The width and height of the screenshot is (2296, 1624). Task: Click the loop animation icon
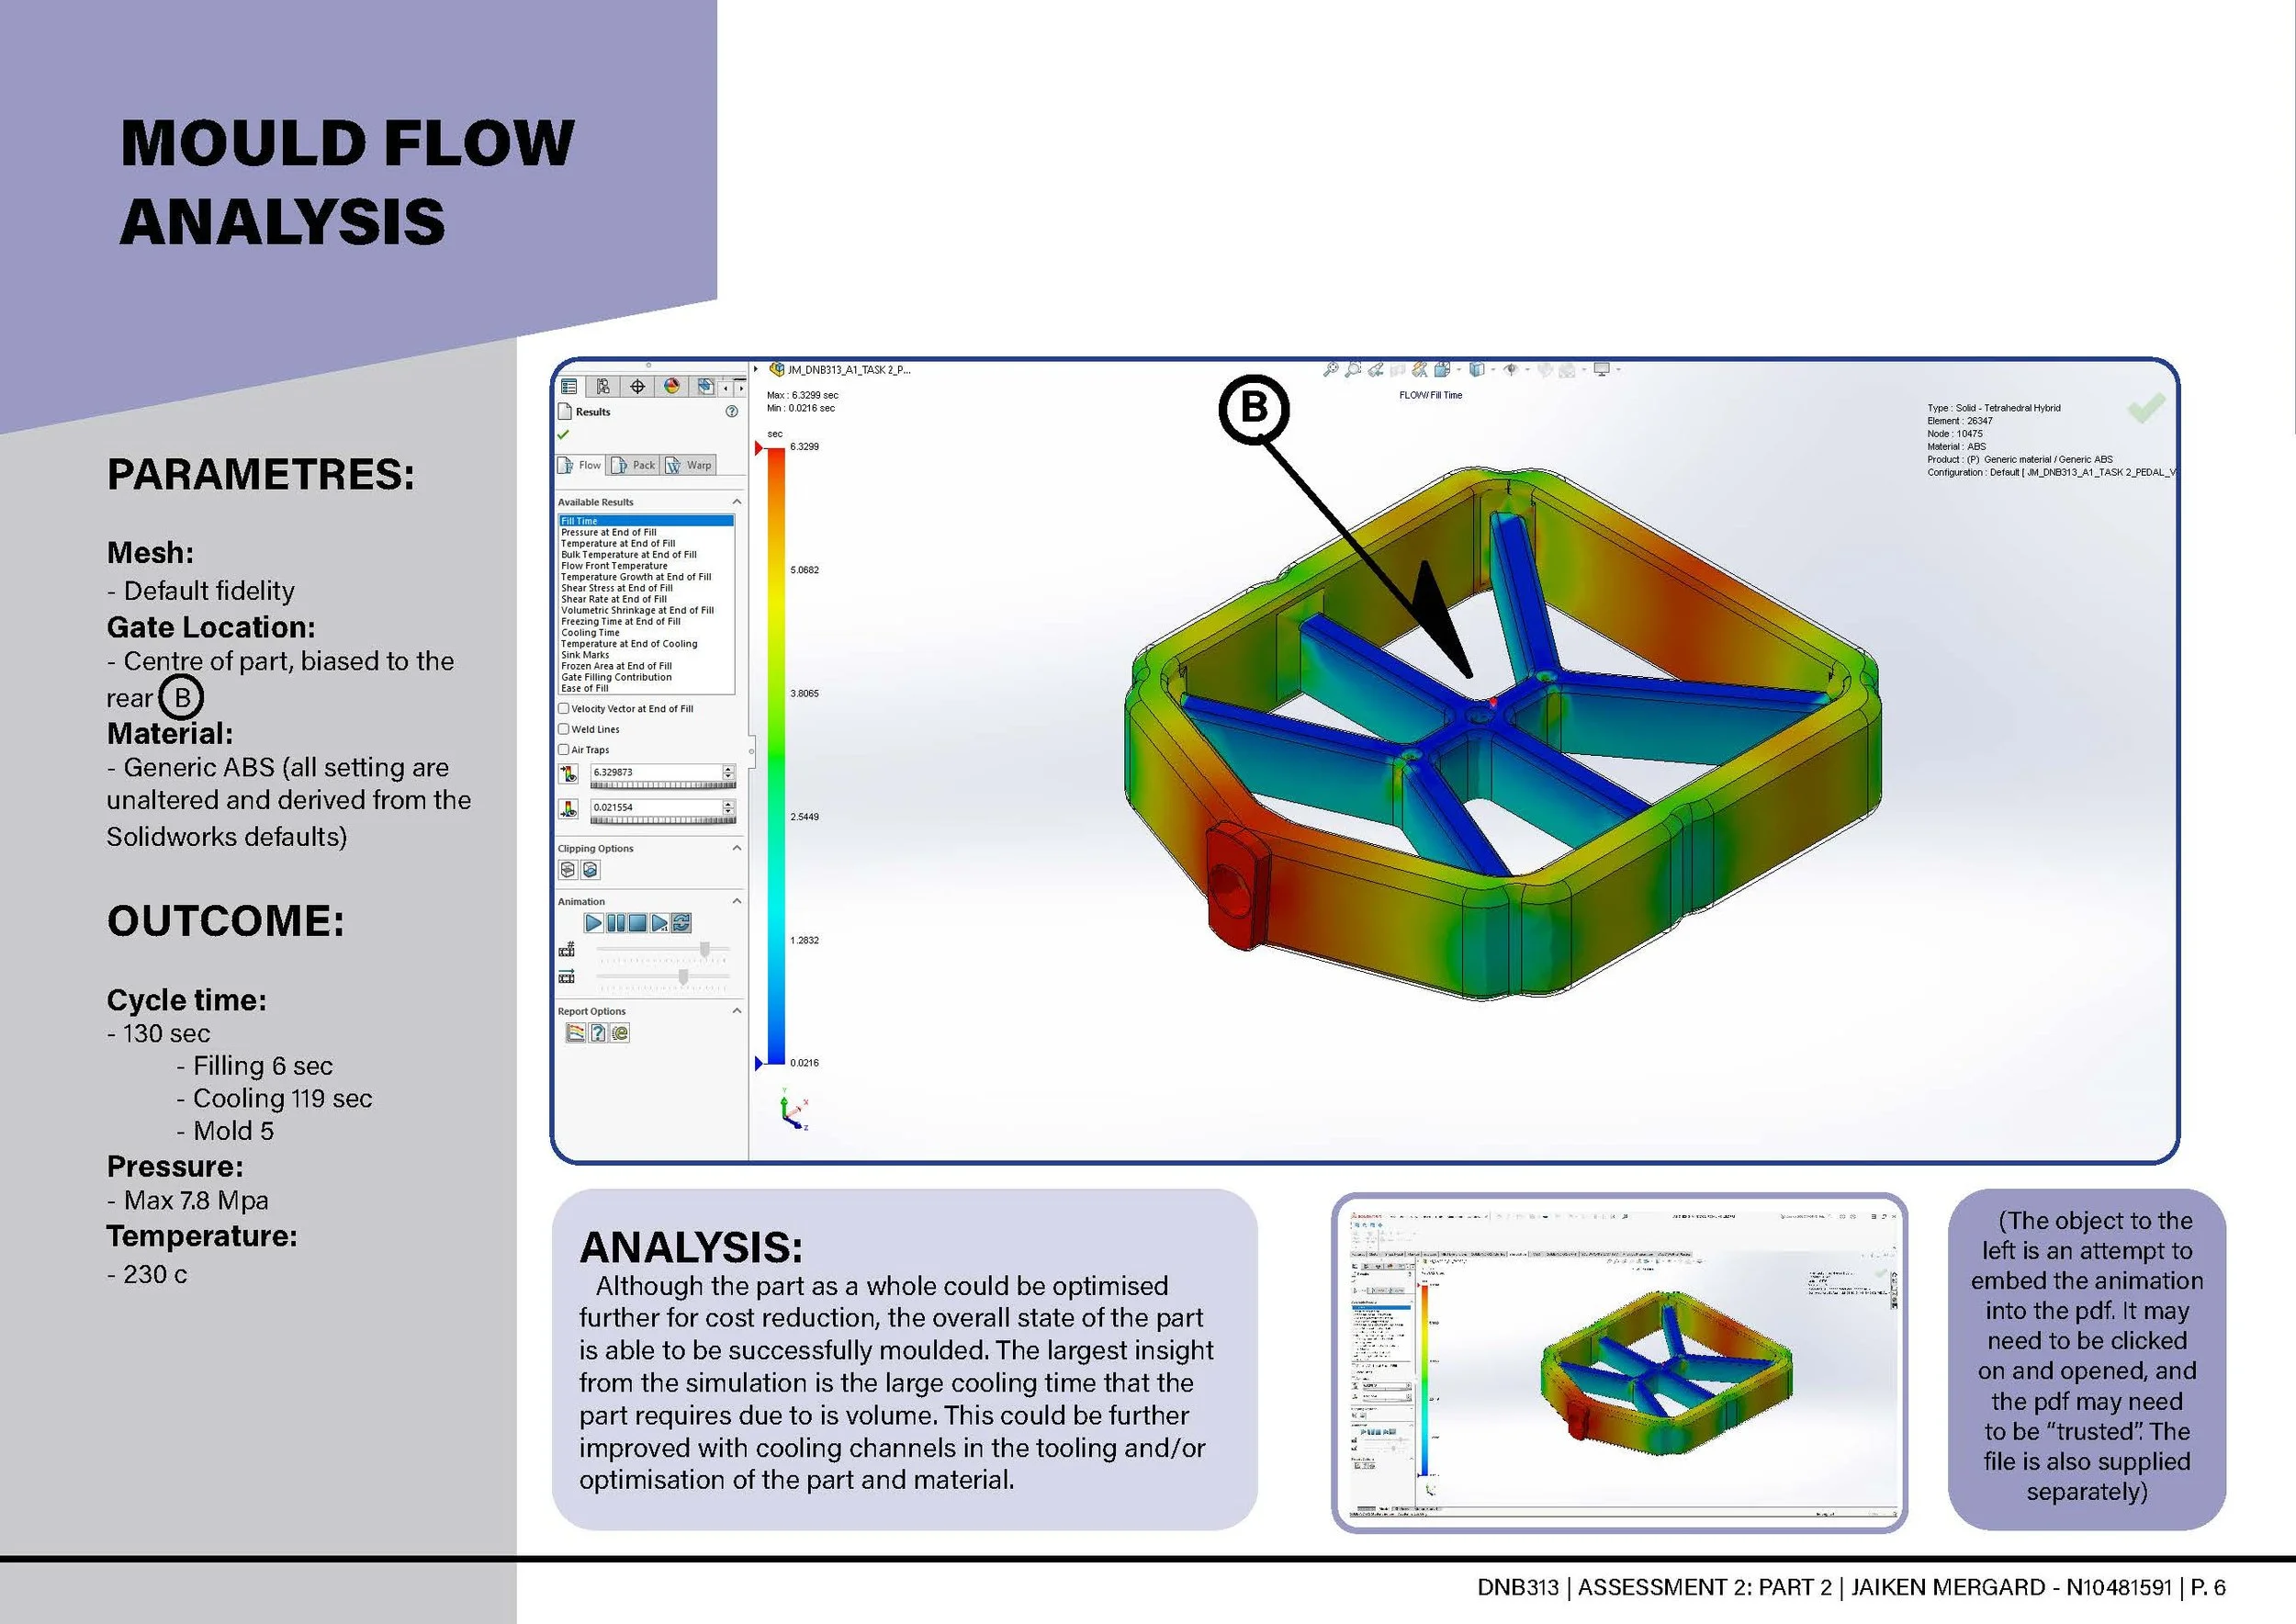click(x=682, y=923)
